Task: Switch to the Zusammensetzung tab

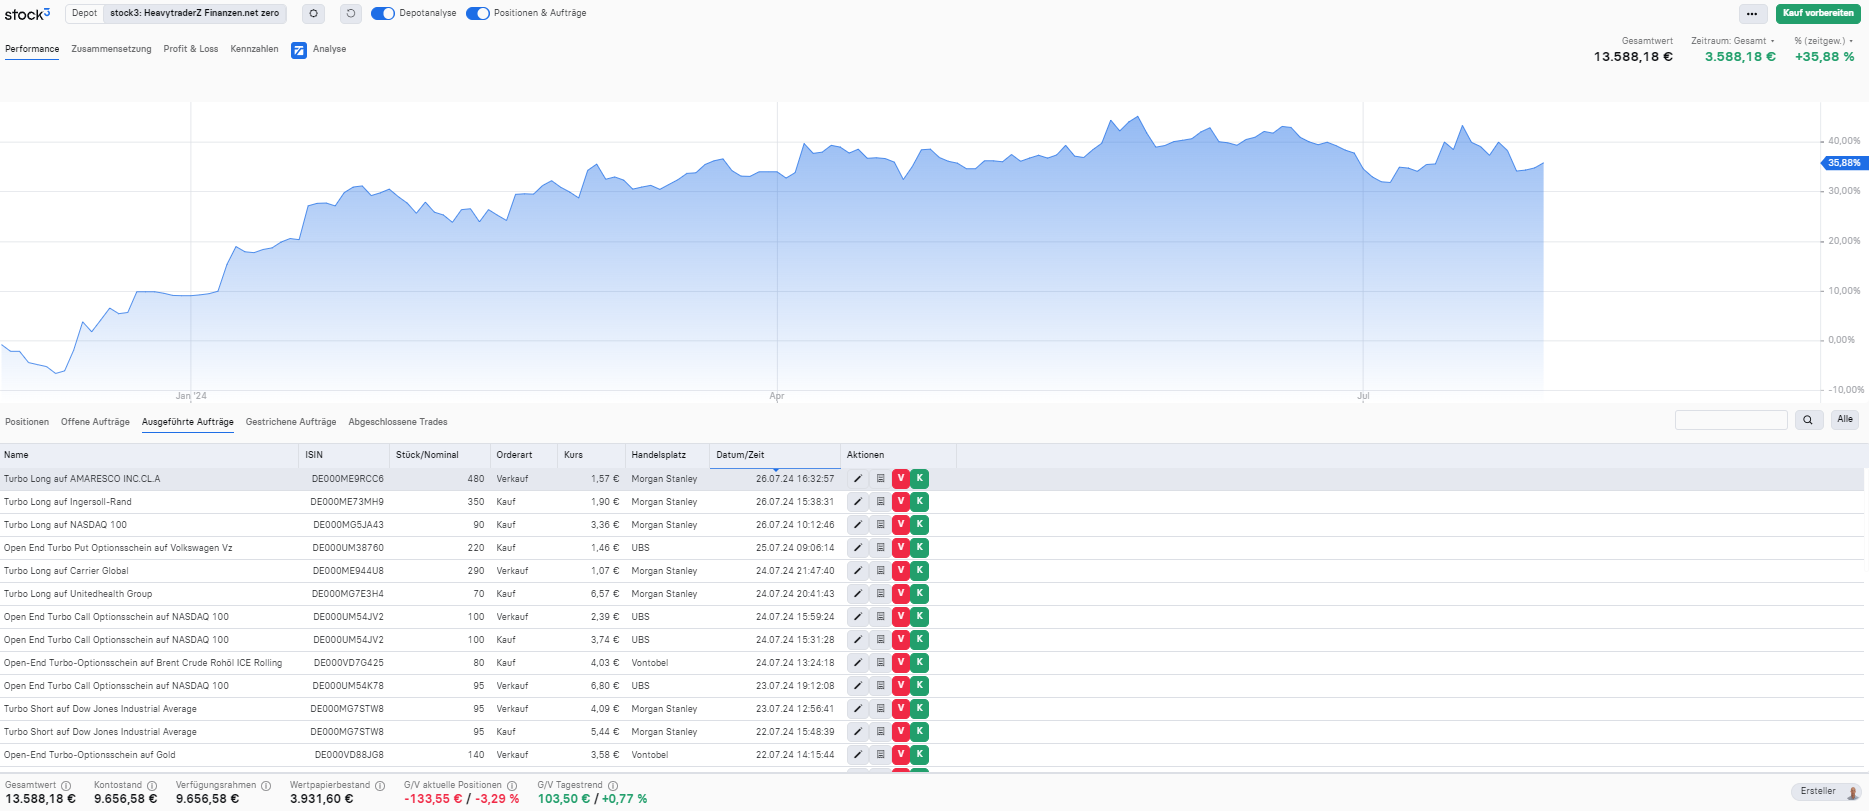Action: [x=111, y=49]
